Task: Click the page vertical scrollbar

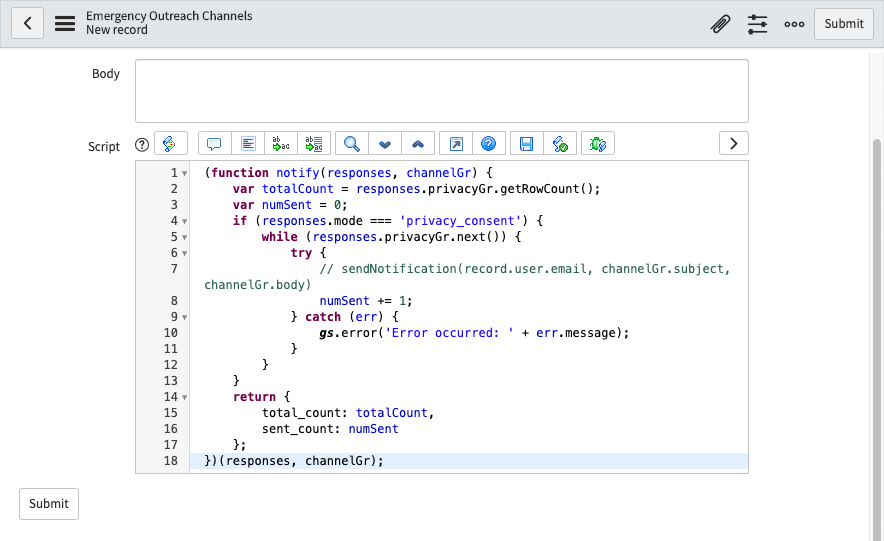Action: point(877,338)
